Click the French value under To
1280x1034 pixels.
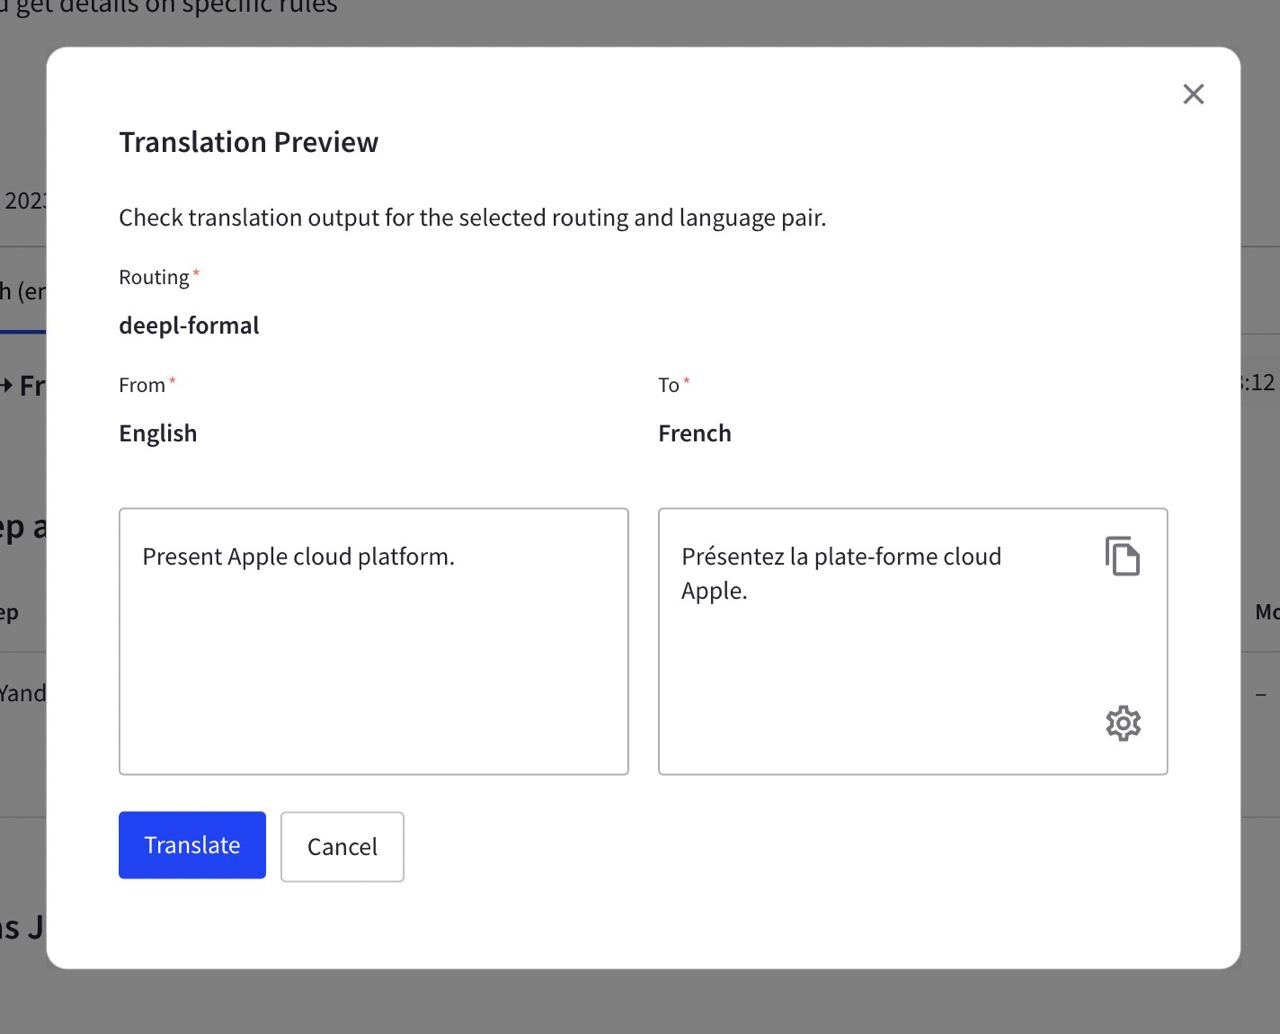(x=694, y=432)
